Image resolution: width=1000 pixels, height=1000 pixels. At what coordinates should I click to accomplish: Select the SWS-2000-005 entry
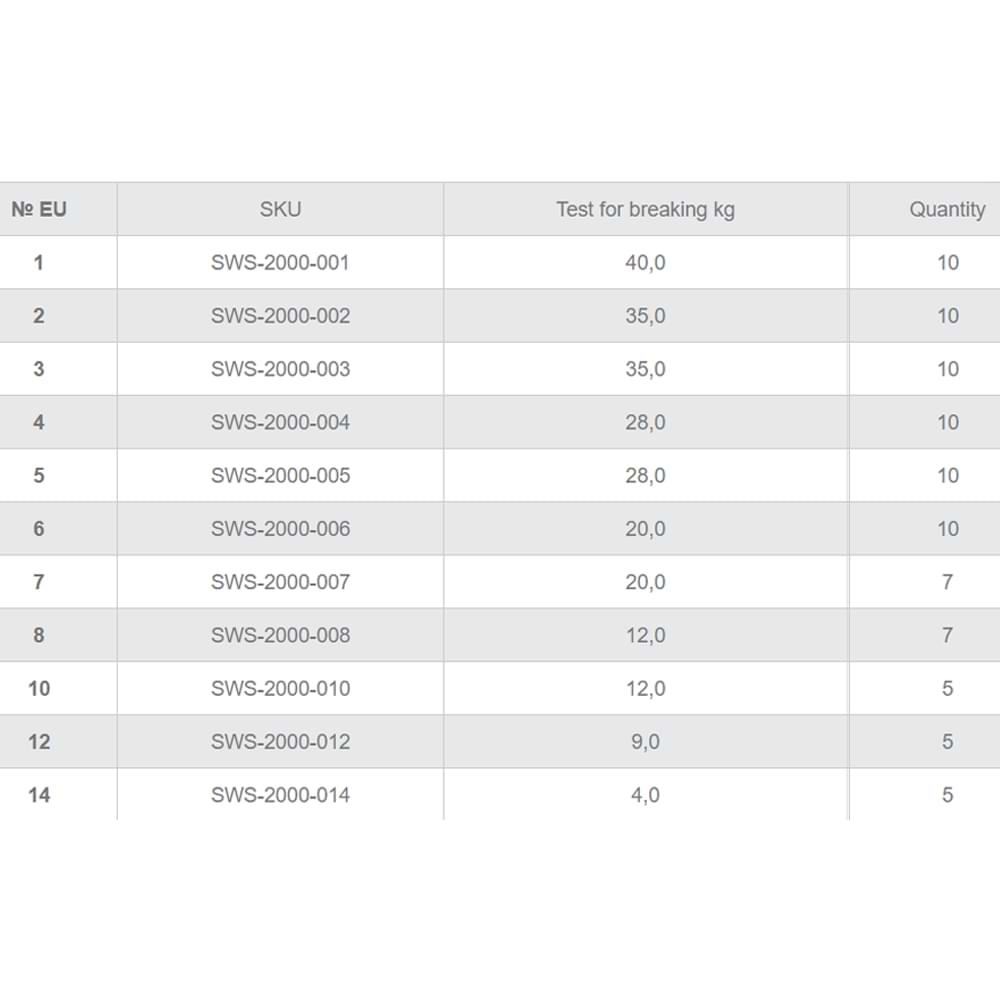280,475
